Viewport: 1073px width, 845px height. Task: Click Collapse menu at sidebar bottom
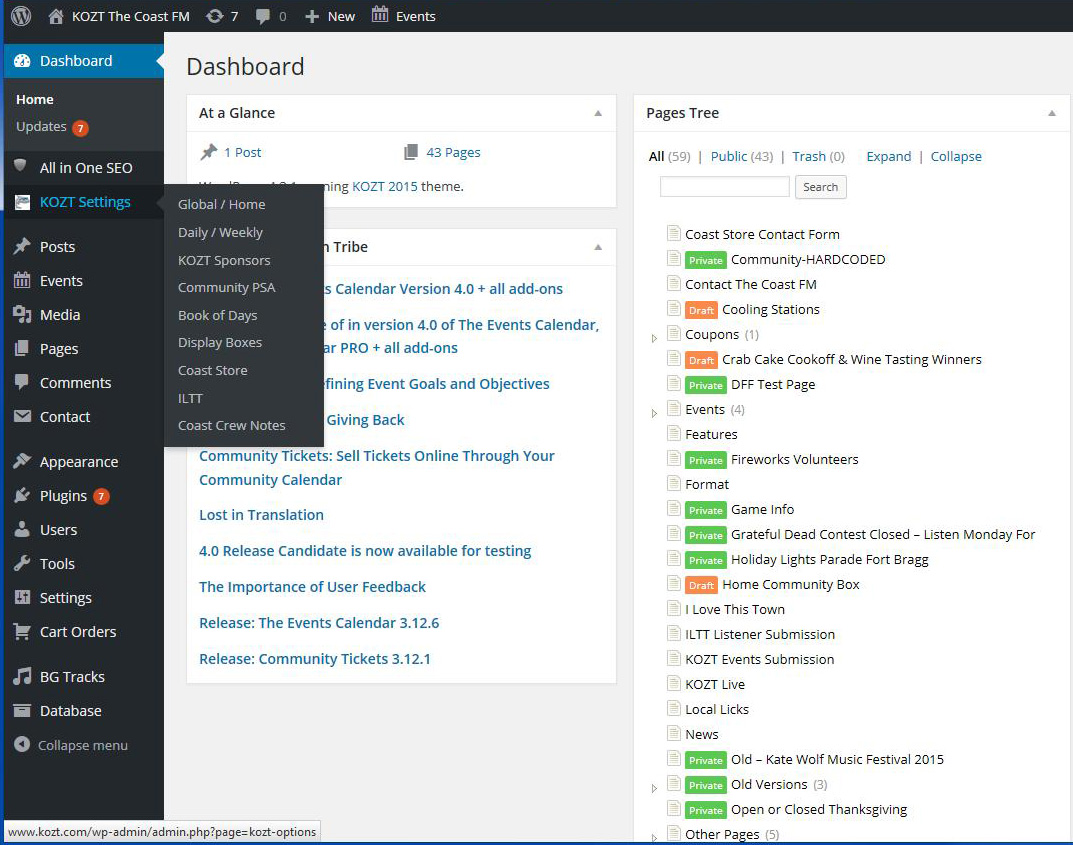82,746
